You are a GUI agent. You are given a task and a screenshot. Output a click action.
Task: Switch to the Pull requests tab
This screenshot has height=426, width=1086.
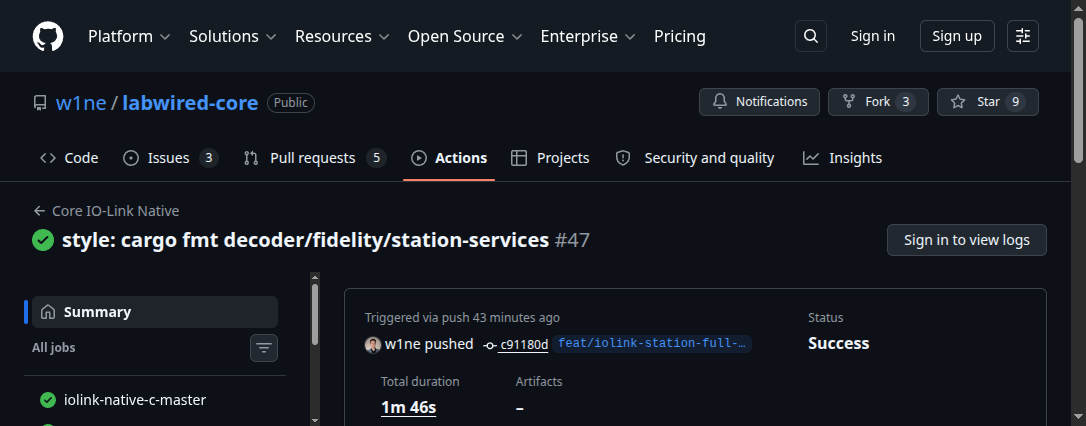tap(315, 158)
